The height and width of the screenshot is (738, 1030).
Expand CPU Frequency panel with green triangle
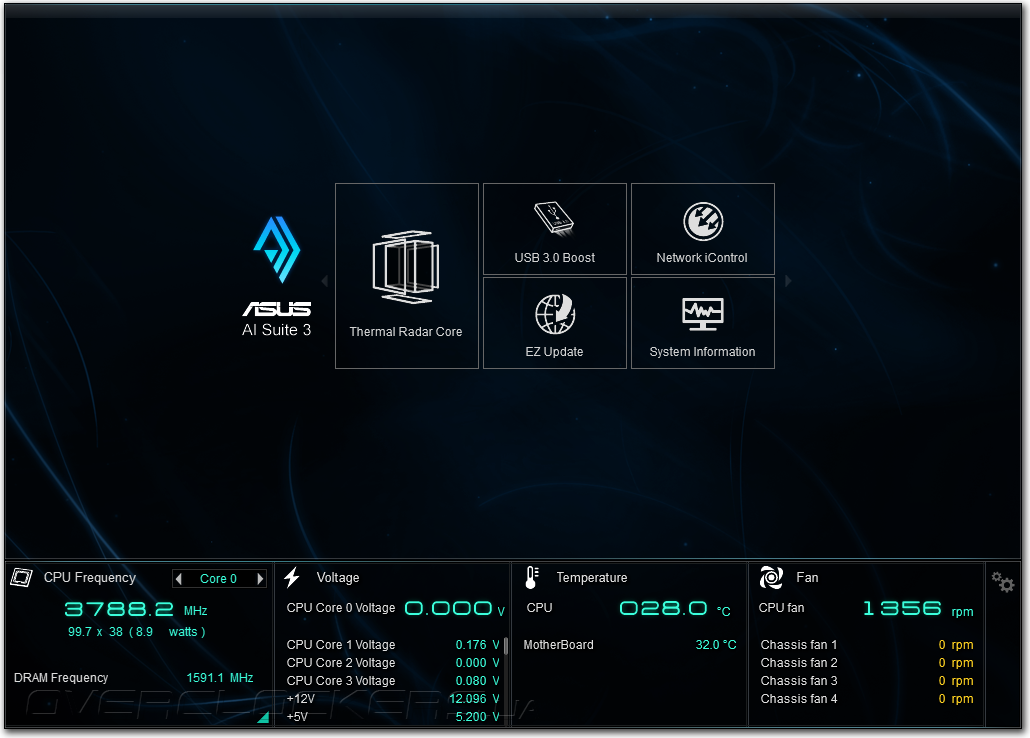[263, 717]
